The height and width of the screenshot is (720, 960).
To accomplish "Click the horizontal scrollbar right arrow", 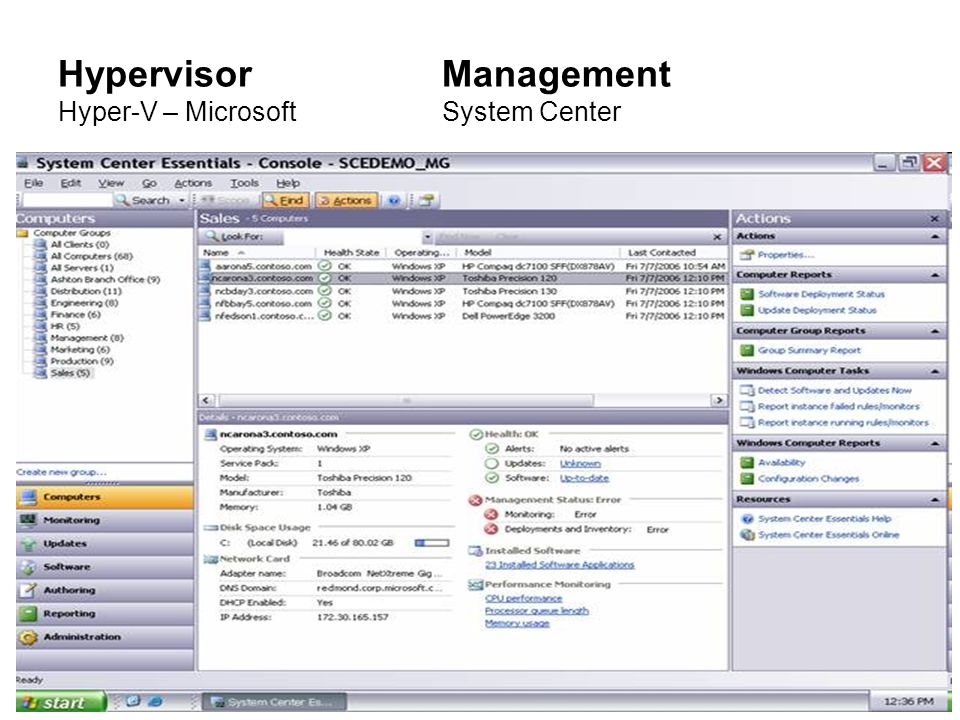I will 719,400.
